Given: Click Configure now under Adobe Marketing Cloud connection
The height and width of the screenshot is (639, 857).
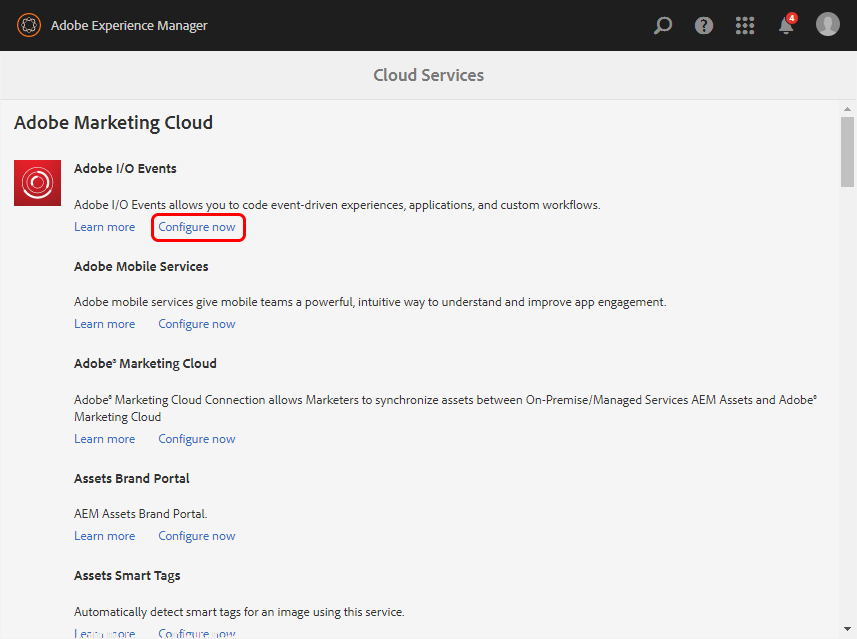Looking at the screenshot, I should pos(197,439).
